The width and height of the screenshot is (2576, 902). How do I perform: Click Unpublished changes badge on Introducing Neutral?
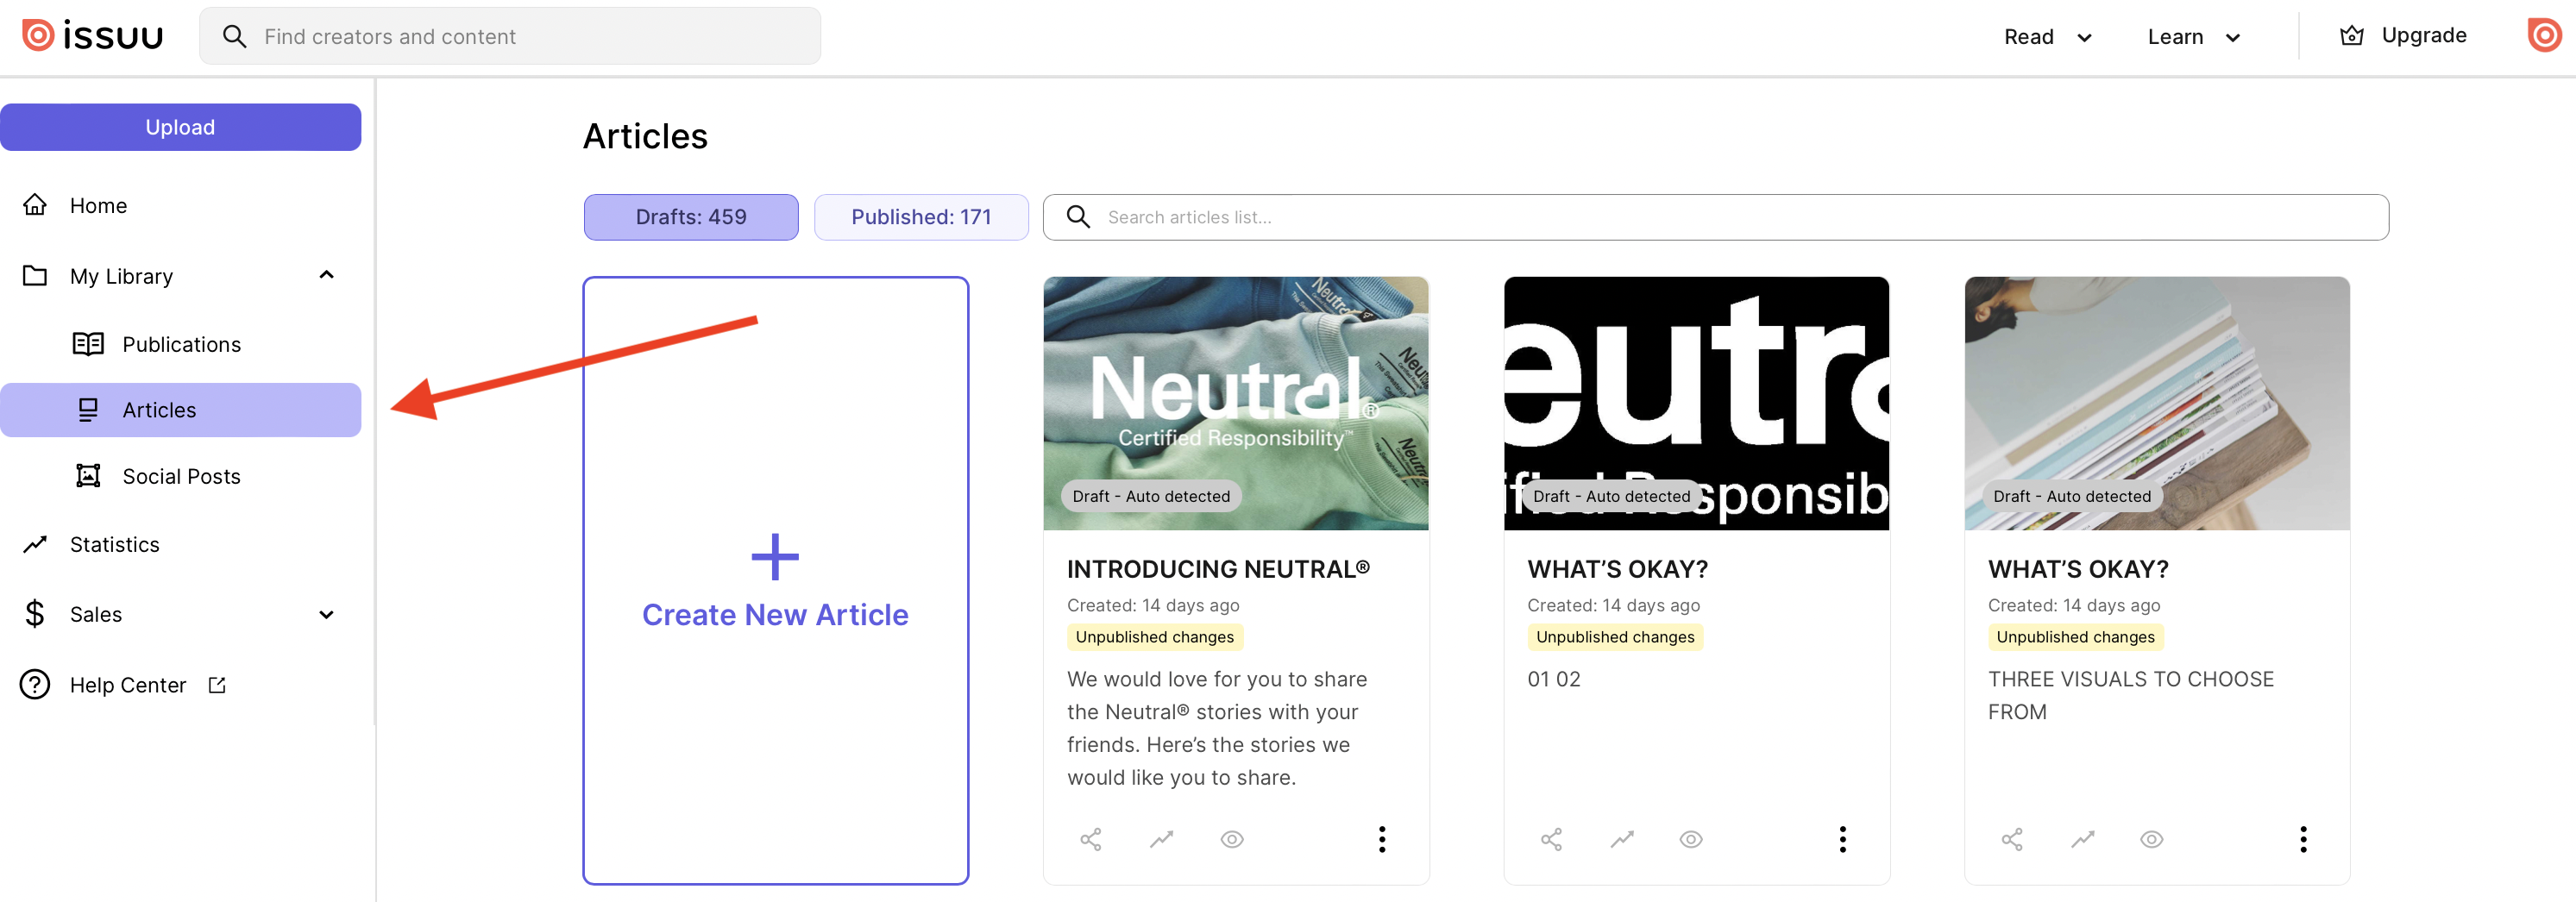[x=1155, y=638]
